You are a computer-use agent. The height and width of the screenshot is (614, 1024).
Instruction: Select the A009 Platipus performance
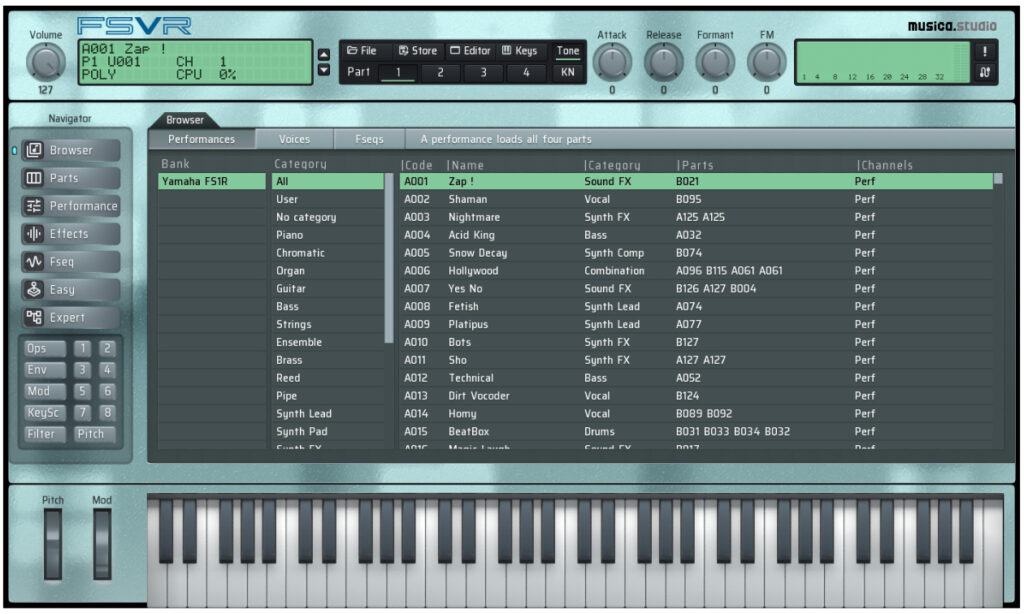pyautogui.click(x=696, y=324)
